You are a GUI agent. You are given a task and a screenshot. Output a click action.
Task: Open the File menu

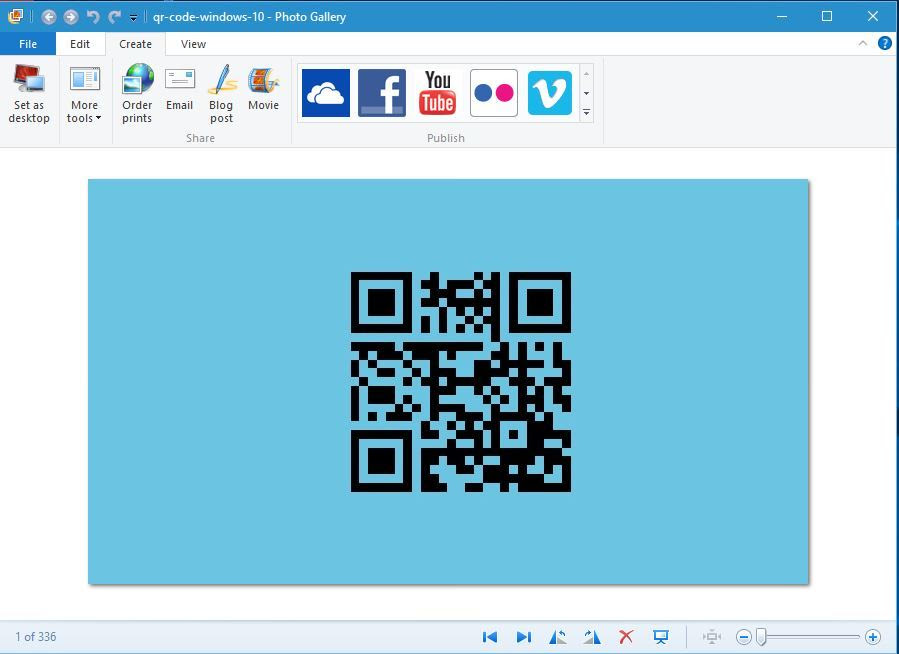28,44
